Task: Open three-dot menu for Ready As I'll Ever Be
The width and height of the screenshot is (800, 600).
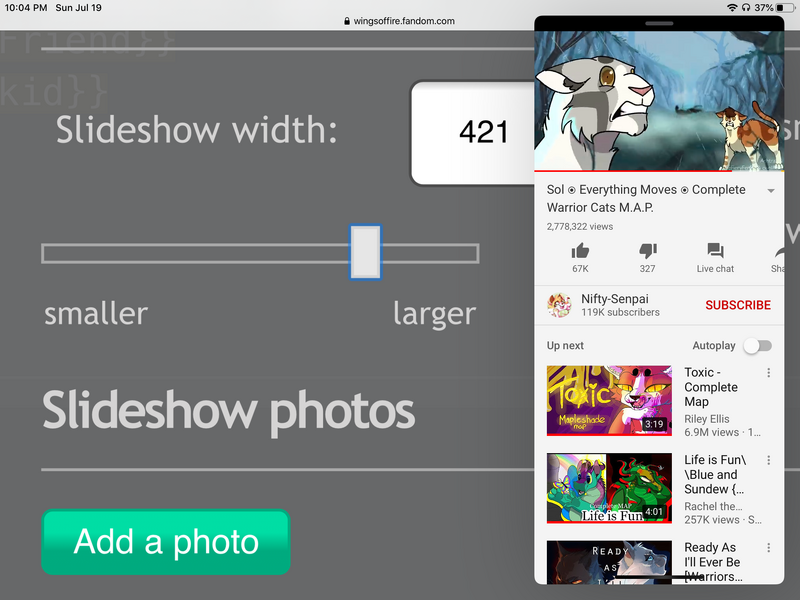Action: [768, 548]
